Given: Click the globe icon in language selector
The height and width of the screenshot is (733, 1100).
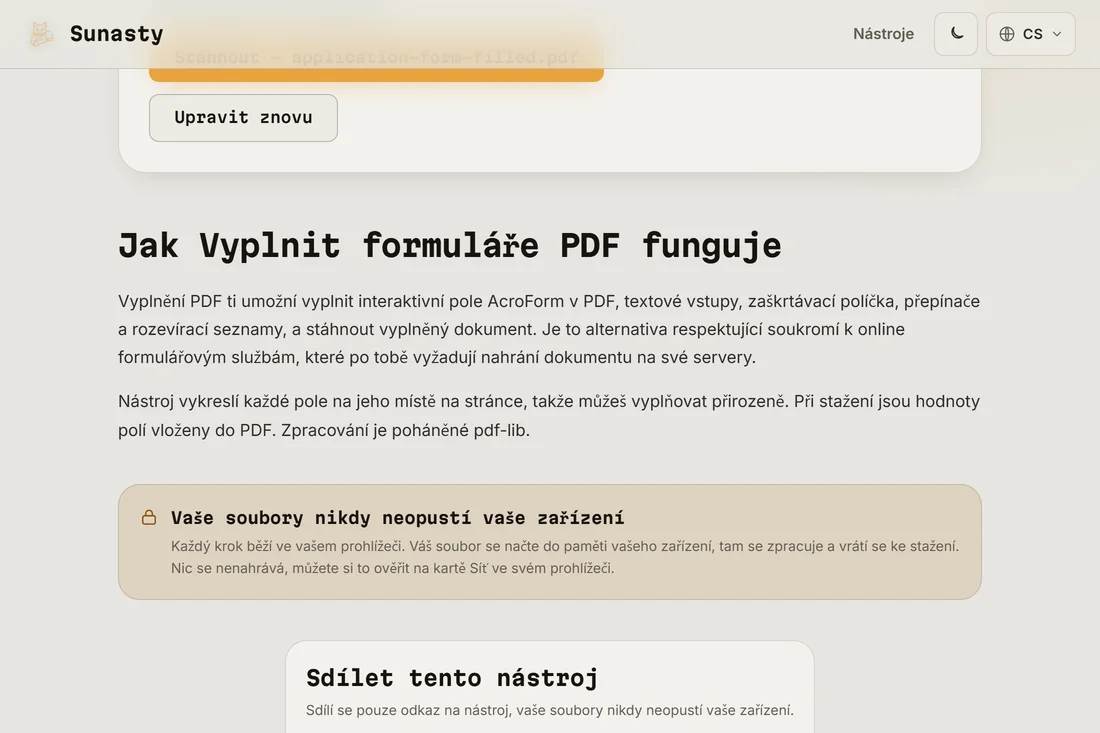Looking at the screenshot, I should 1007,34.
